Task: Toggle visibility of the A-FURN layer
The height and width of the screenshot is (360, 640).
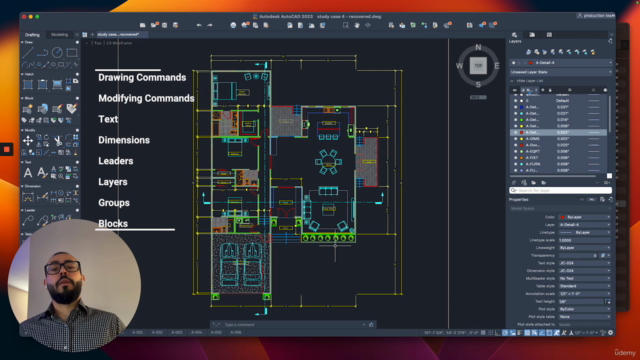Action: (515, 164)
